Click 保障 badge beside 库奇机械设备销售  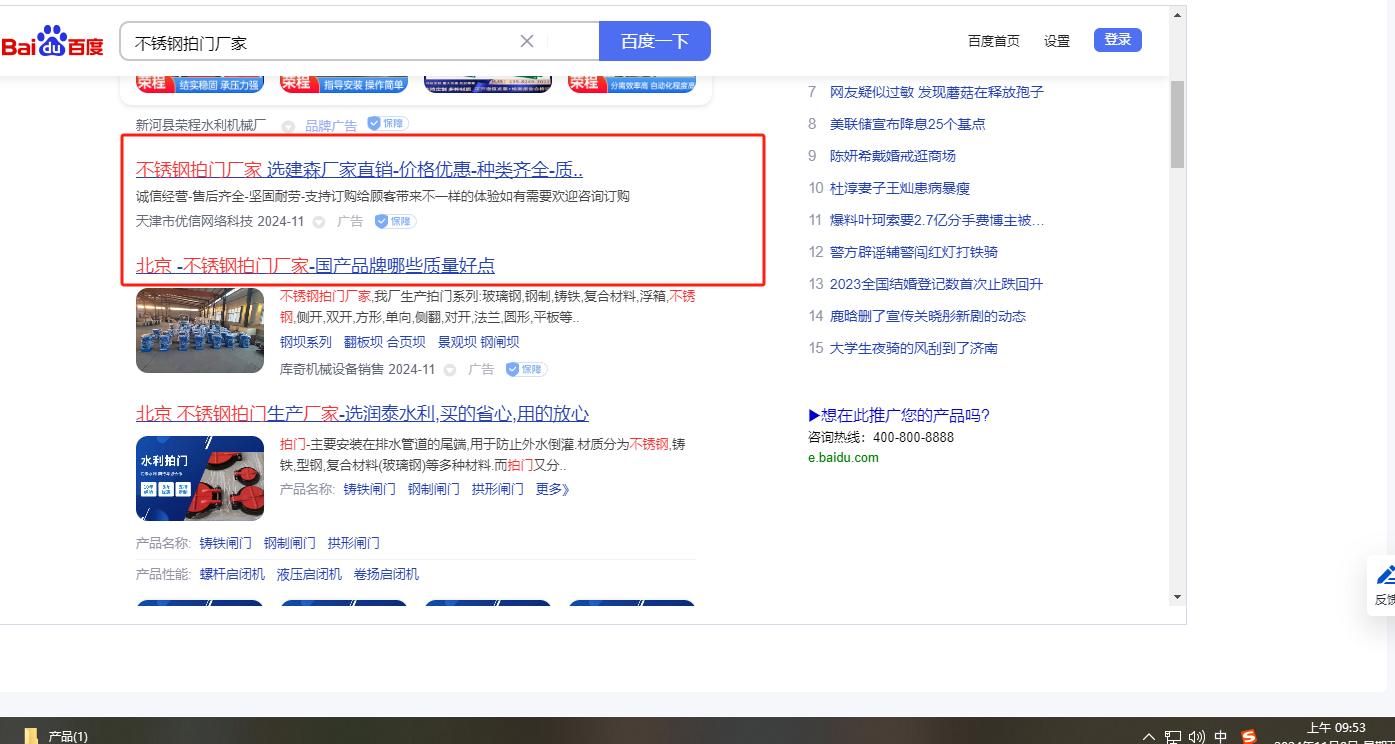[x=526, y=369]
